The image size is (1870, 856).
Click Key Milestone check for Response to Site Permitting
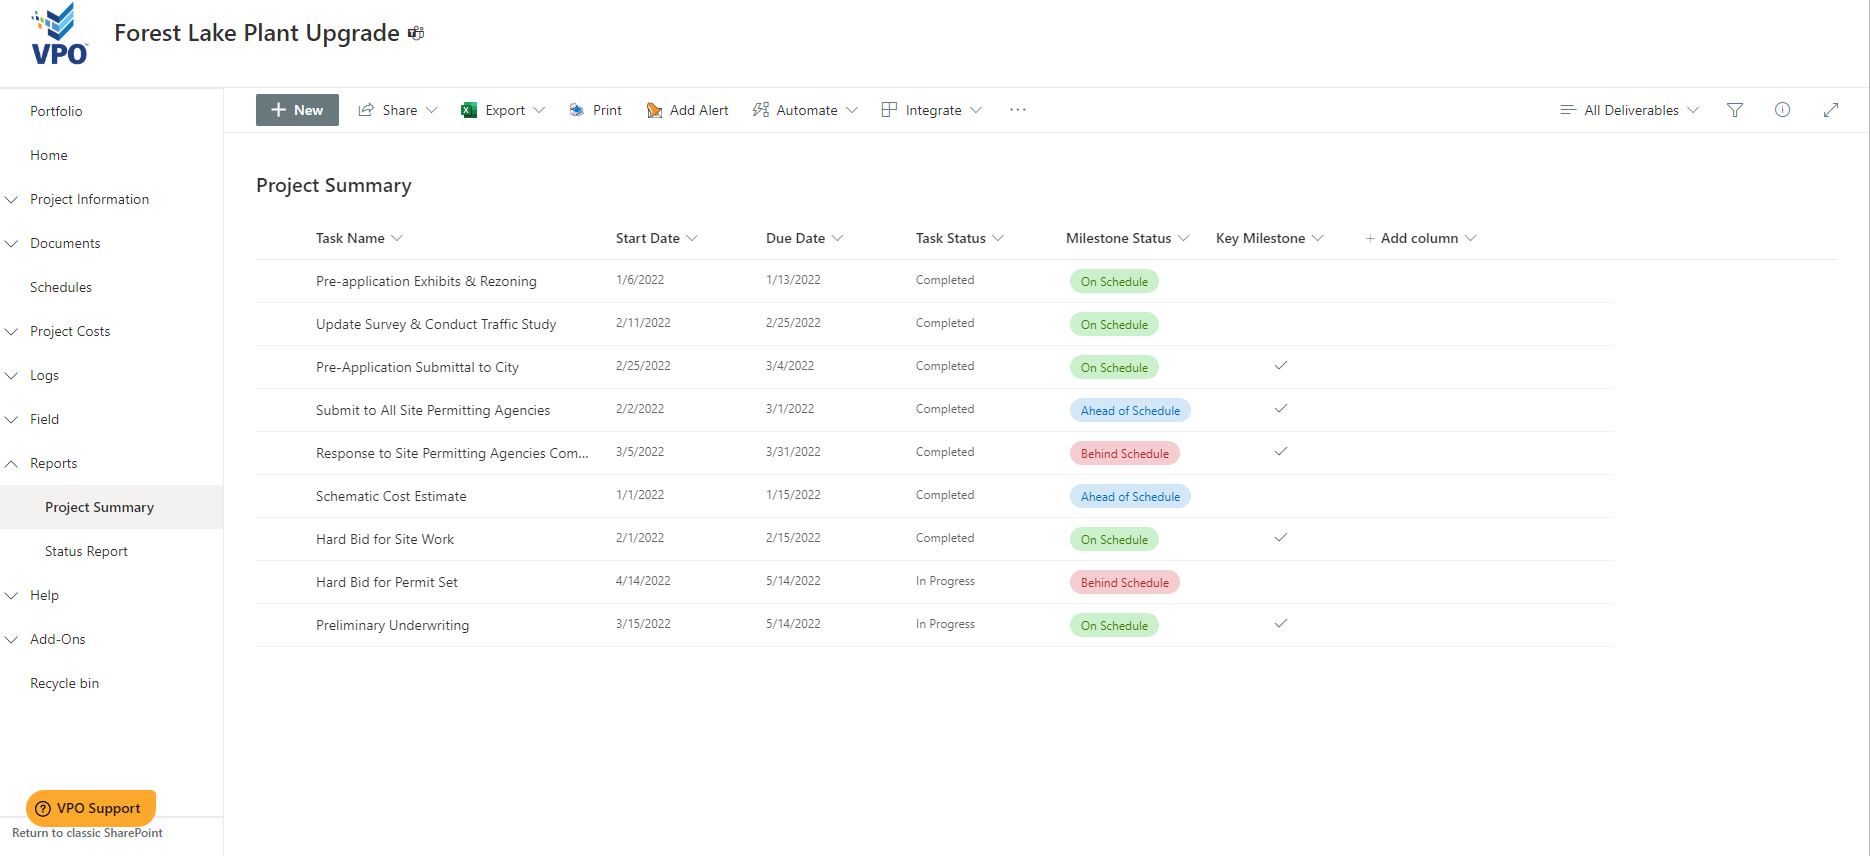(x=1280, y=451)
